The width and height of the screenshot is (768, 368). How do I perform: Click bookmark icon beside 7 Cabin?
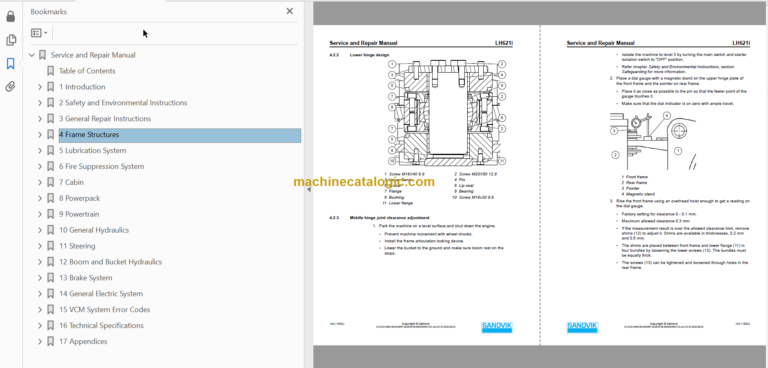tap(50, 182)
